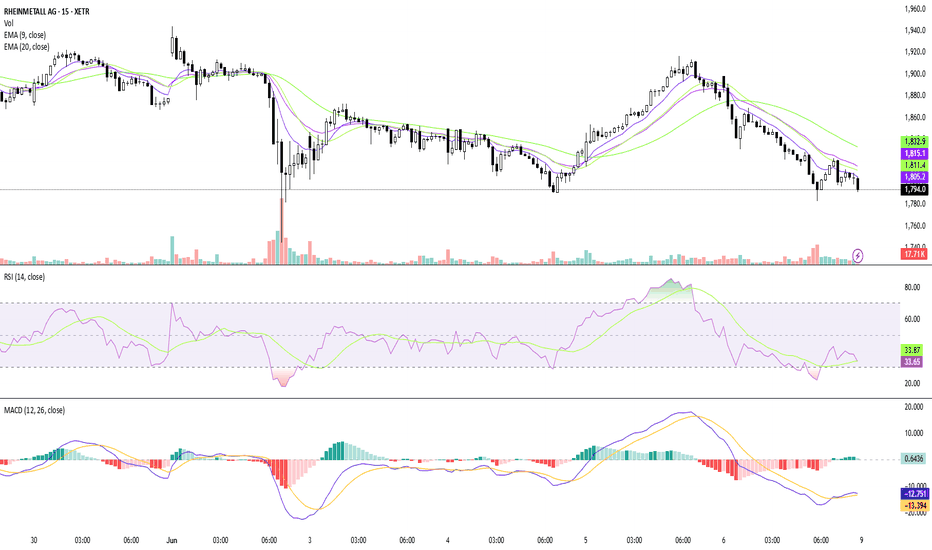Click the 10.000 MACD scale label
This screenshot has width=932, height=550.
click(914, 433)
